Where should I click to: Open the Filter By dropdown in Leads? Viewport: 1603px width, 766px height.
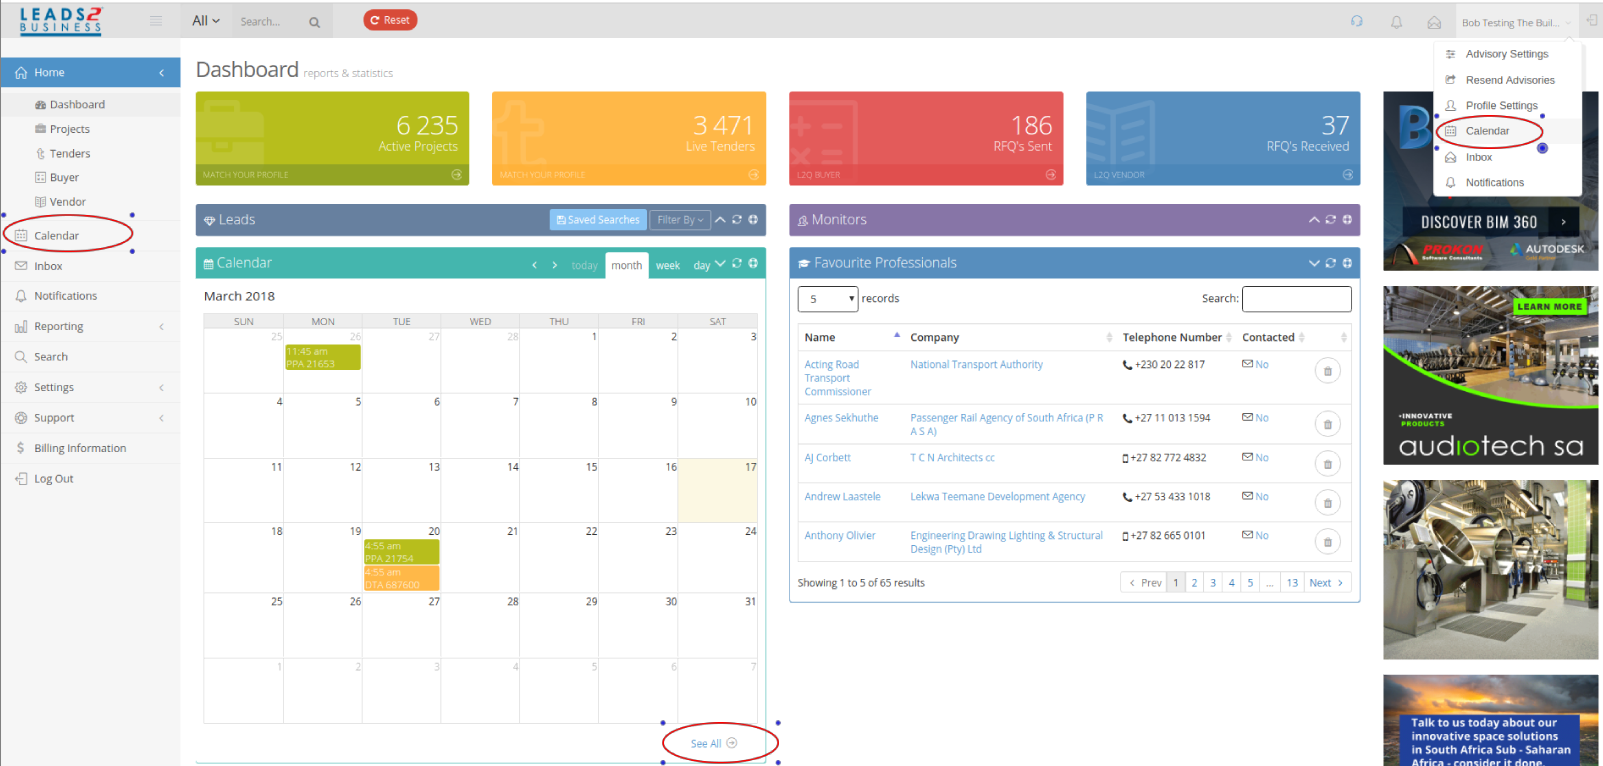pos(680,220)
